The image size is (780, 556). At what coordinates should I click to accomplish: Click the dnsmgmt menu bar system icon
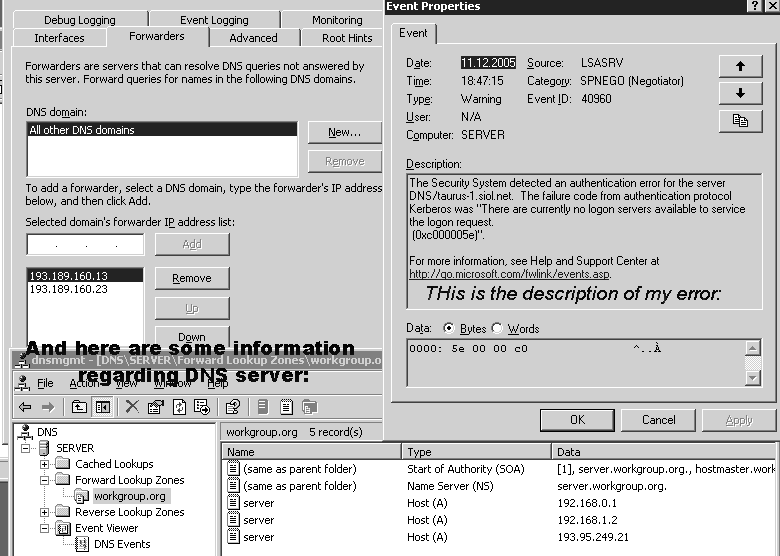[22, 383]
